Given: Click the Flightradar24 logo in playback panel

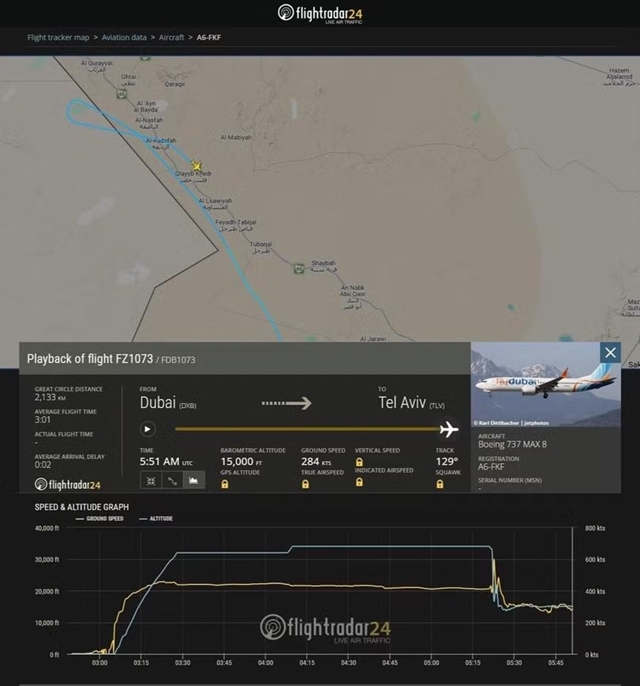Looking at the screenshot, I should (68, 484).
